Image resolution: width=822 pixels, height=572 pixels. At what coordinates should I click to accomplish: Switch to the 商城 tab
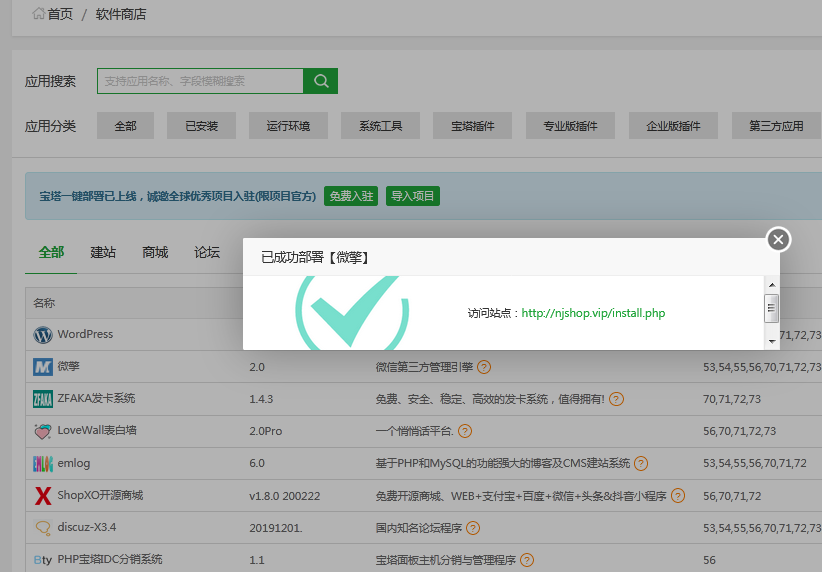[x=155, y=252]
